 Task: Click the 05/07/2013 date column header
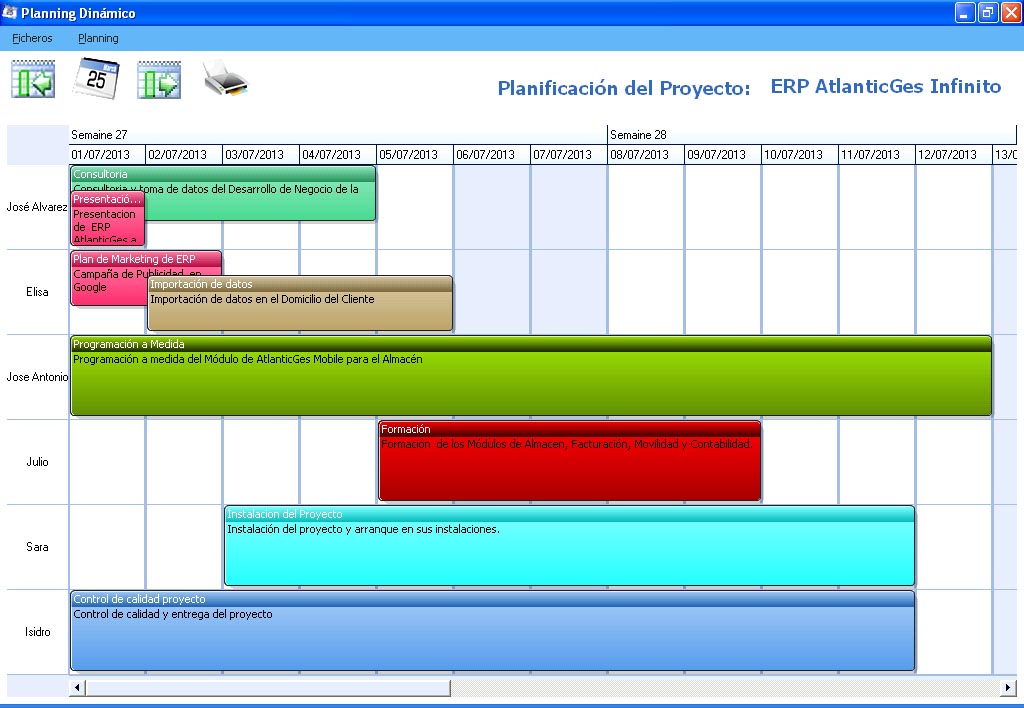(x=415, y=154)
